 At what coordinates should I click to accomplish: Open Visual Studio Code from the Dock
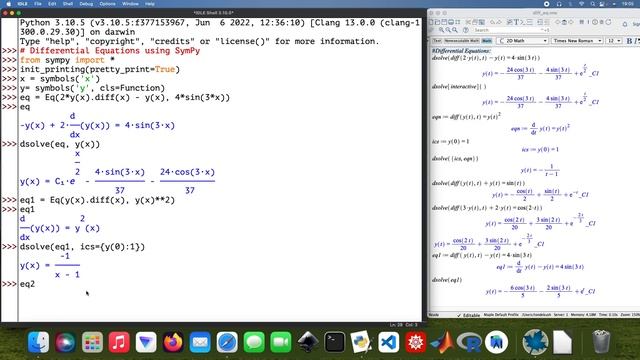[389, 342]
